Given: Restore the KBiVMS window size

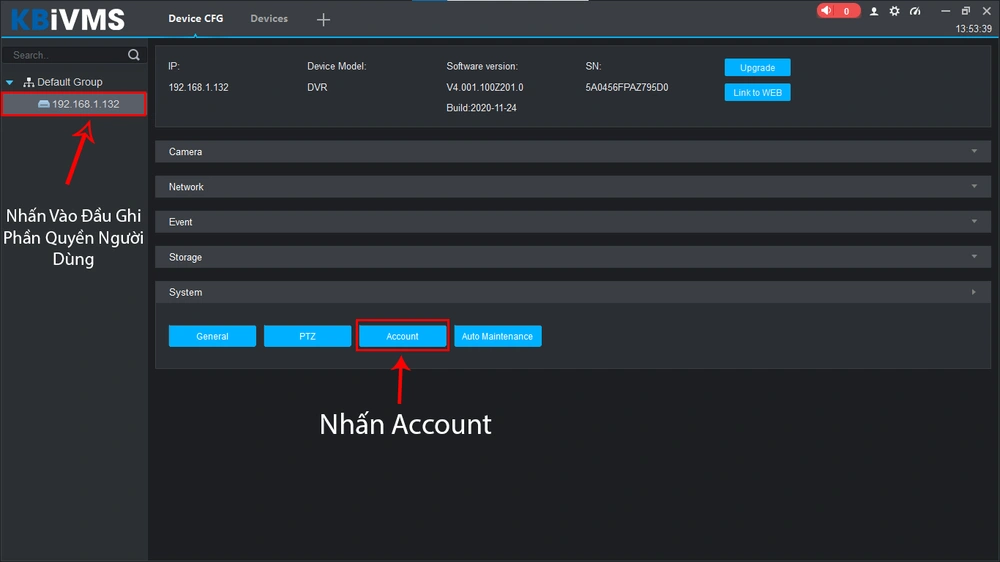Looking at the screenshot, I should [x=966, y=11].
